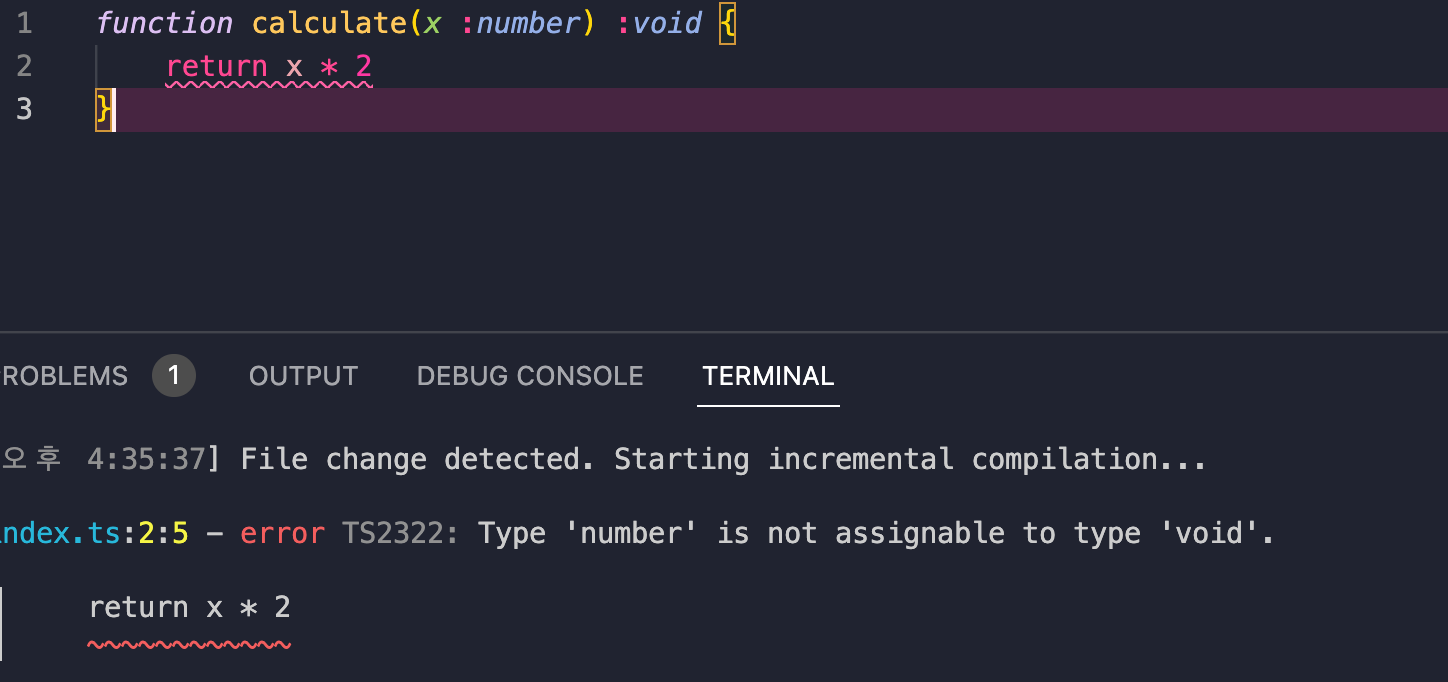The image size is (1448, 682).
Task: Select the TERMINAL tab
Action: click(768, 376)
